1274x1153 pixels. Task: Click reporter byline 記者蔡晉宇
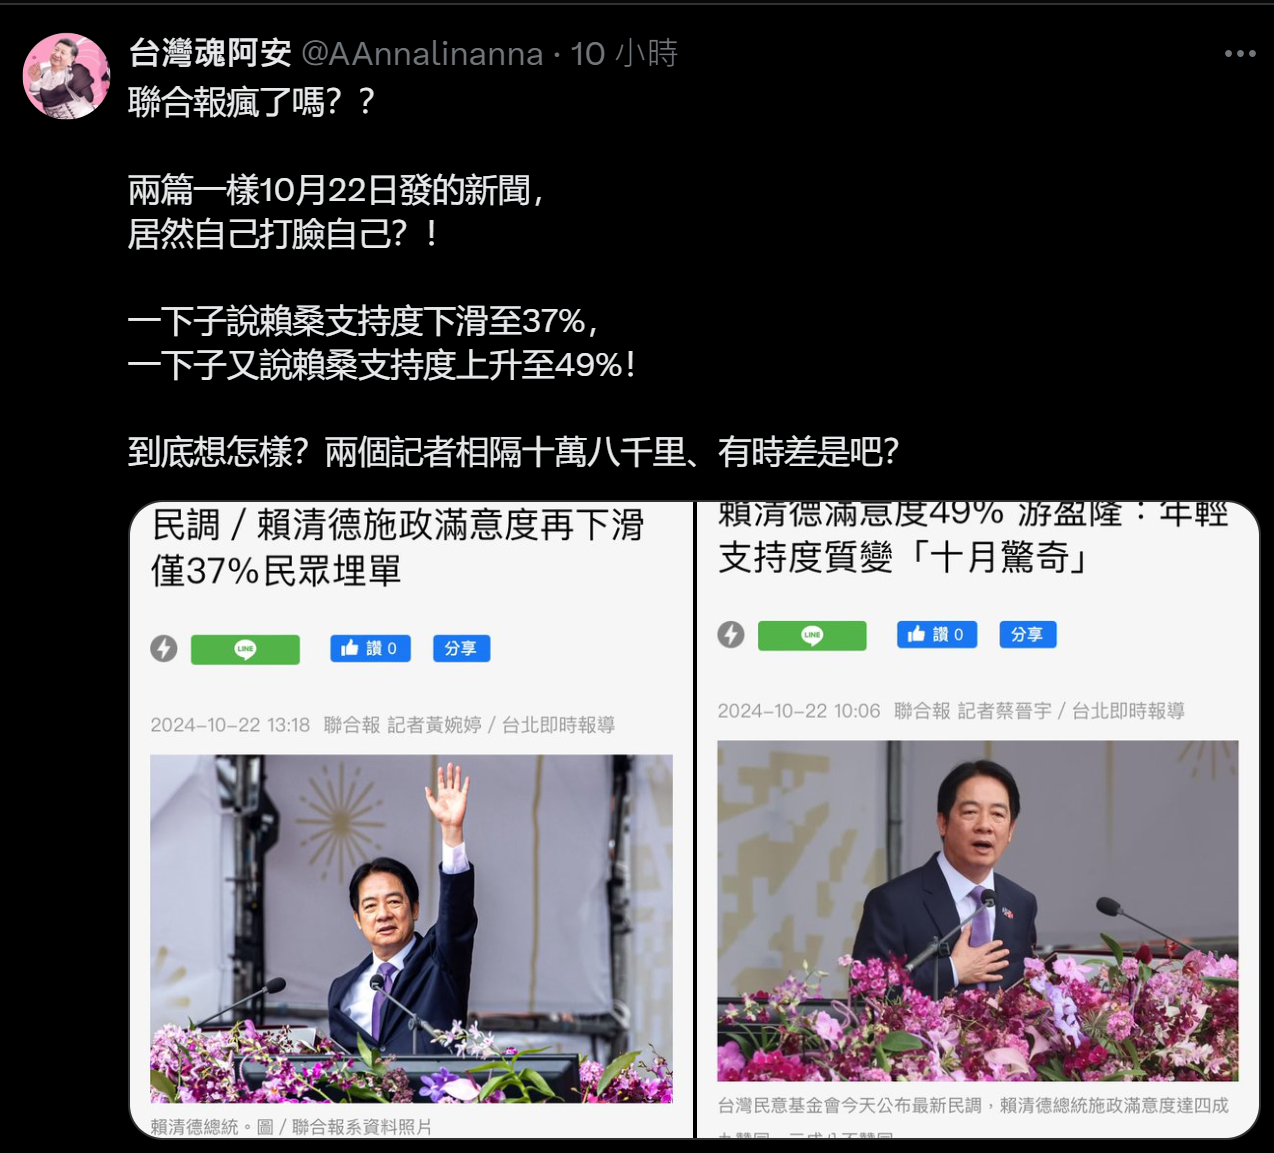coord(1005,711)
